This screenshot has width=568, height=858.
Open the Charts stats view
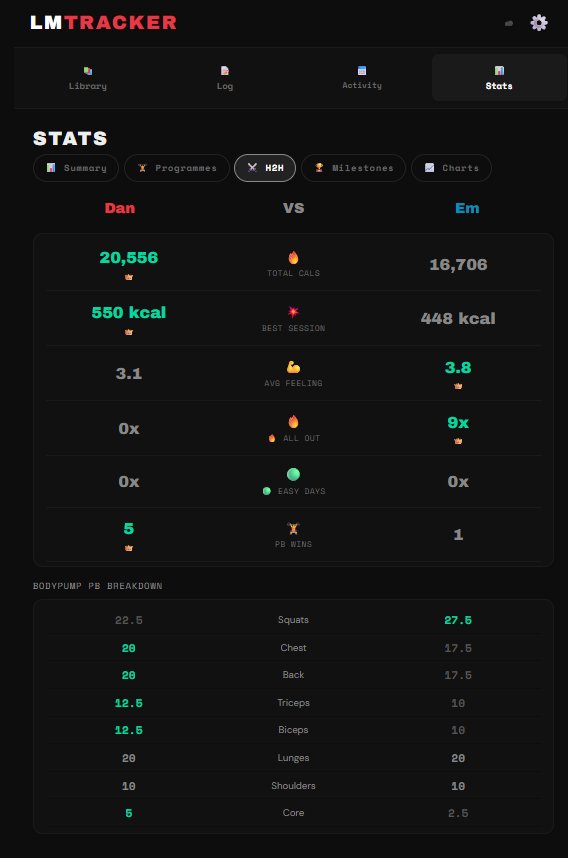tap(451, 168)
